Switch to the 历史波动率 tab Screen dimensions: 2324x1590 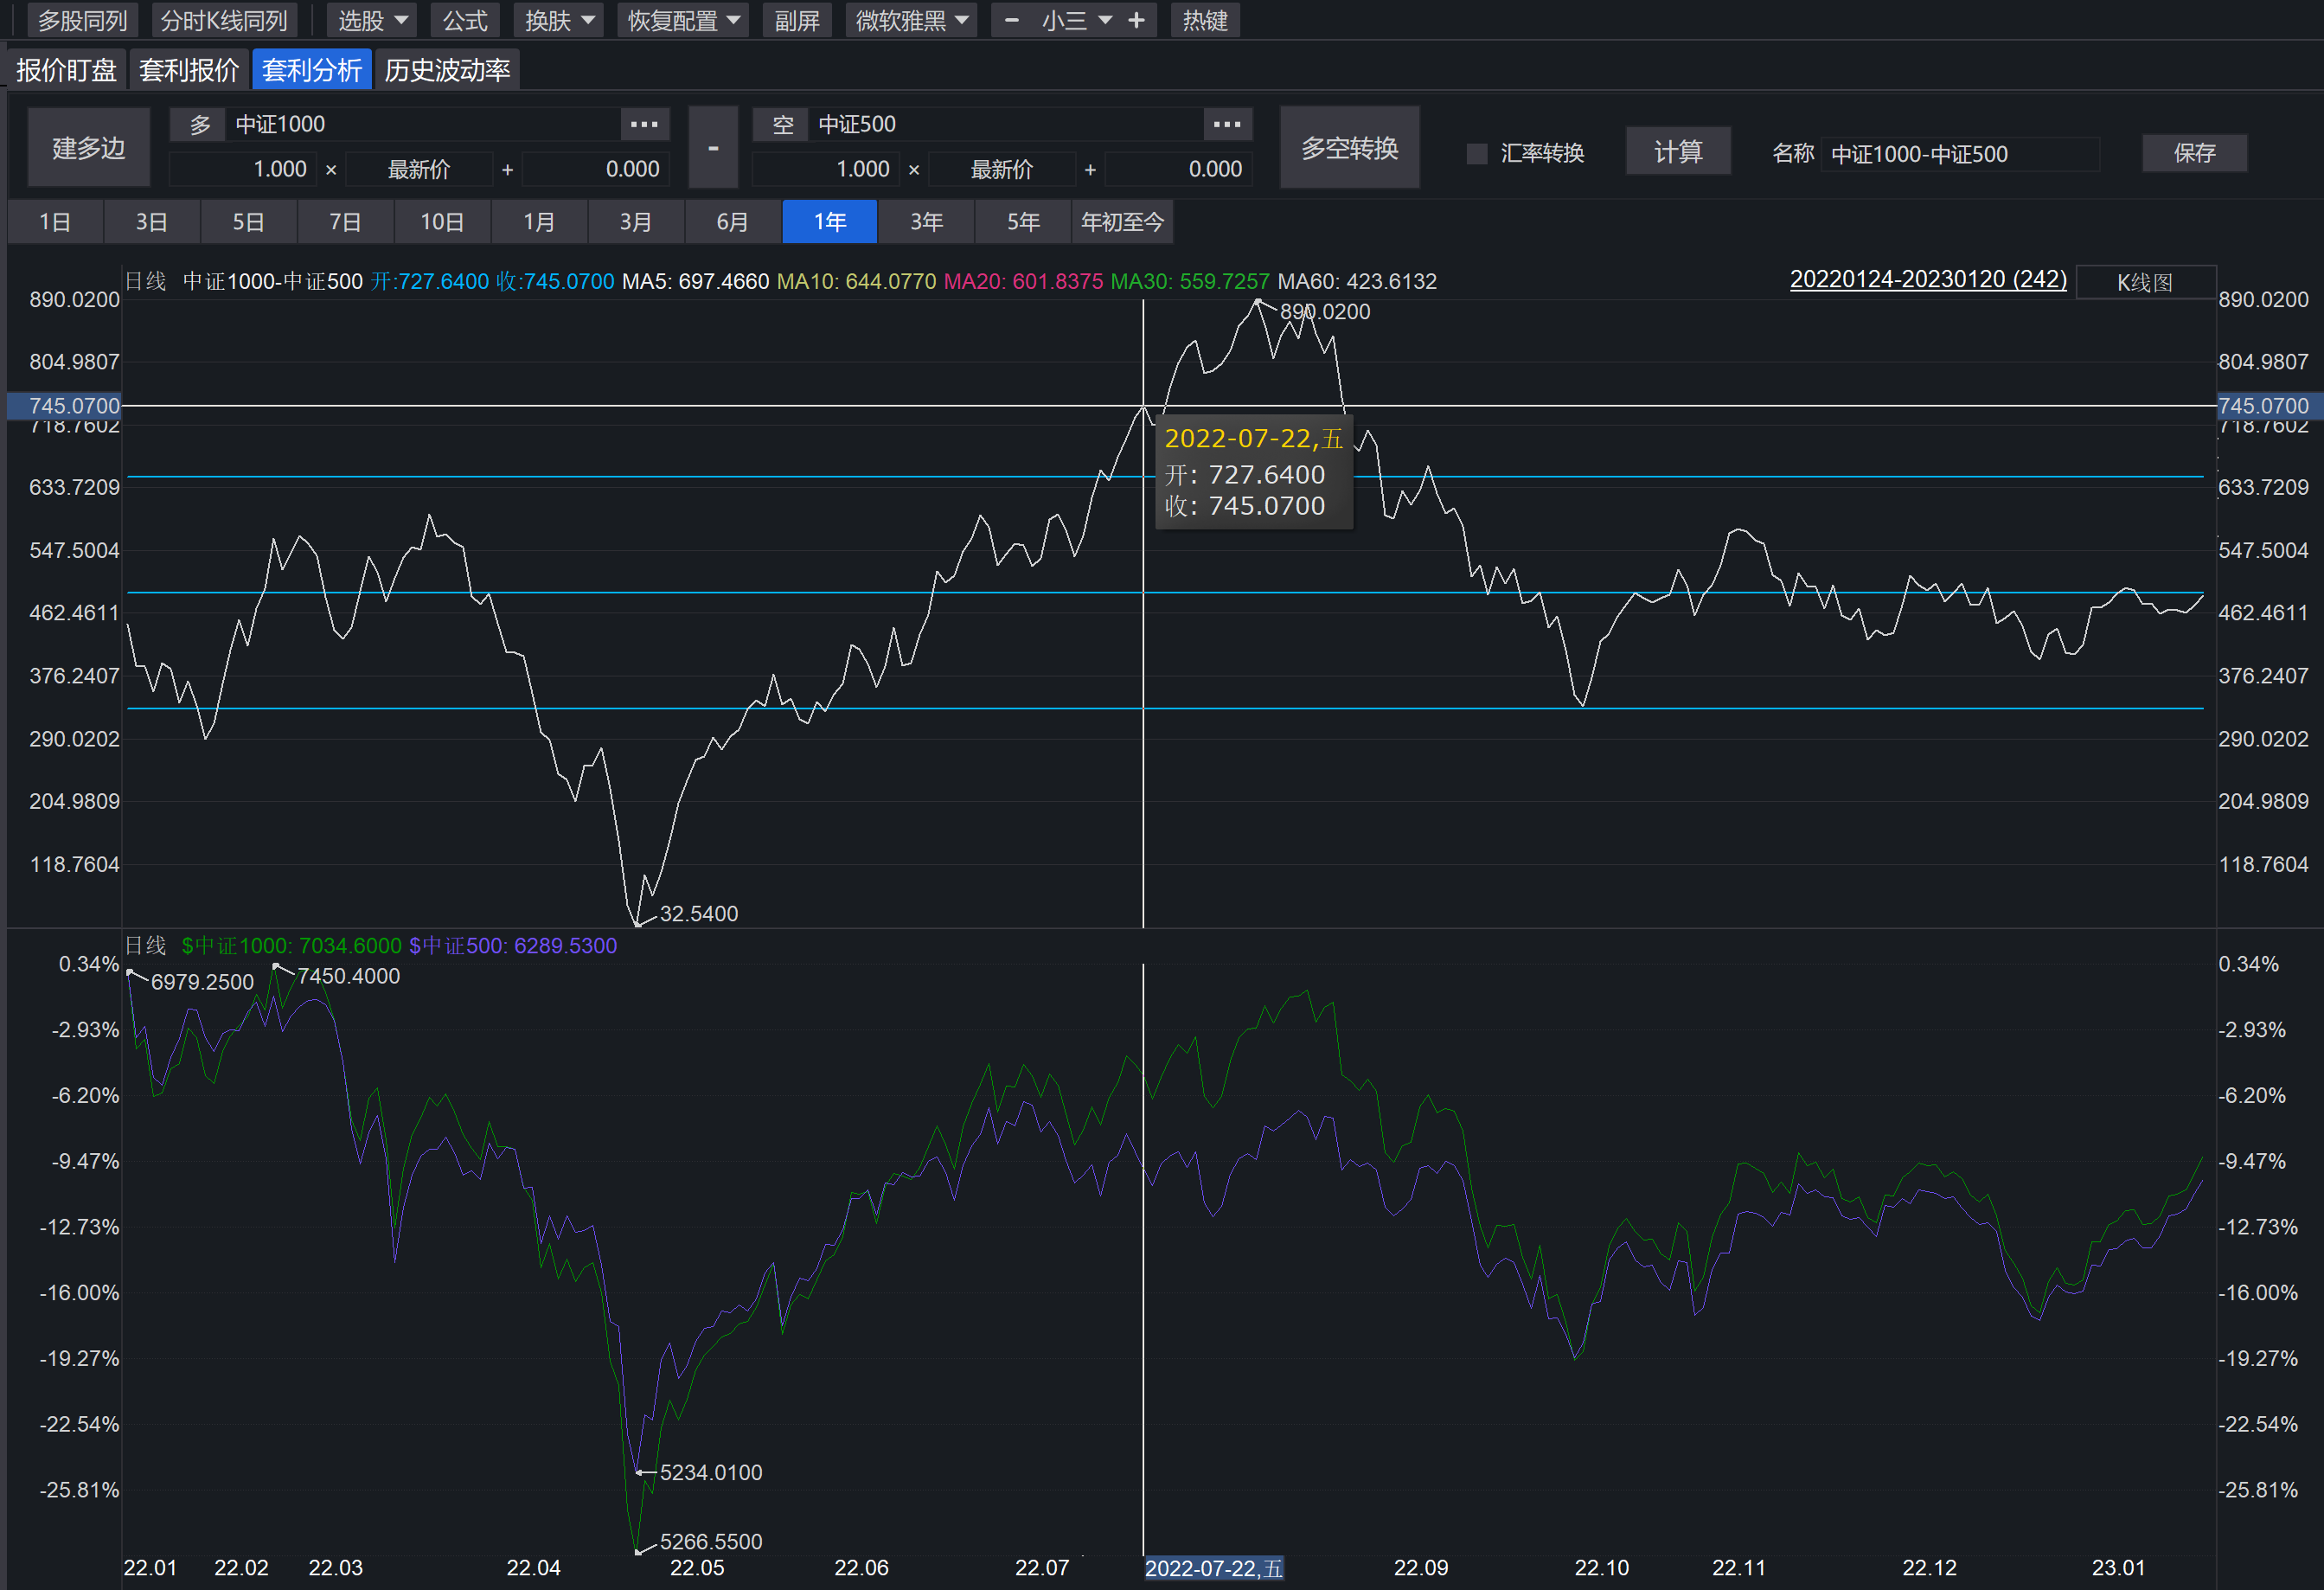(447, 70)
